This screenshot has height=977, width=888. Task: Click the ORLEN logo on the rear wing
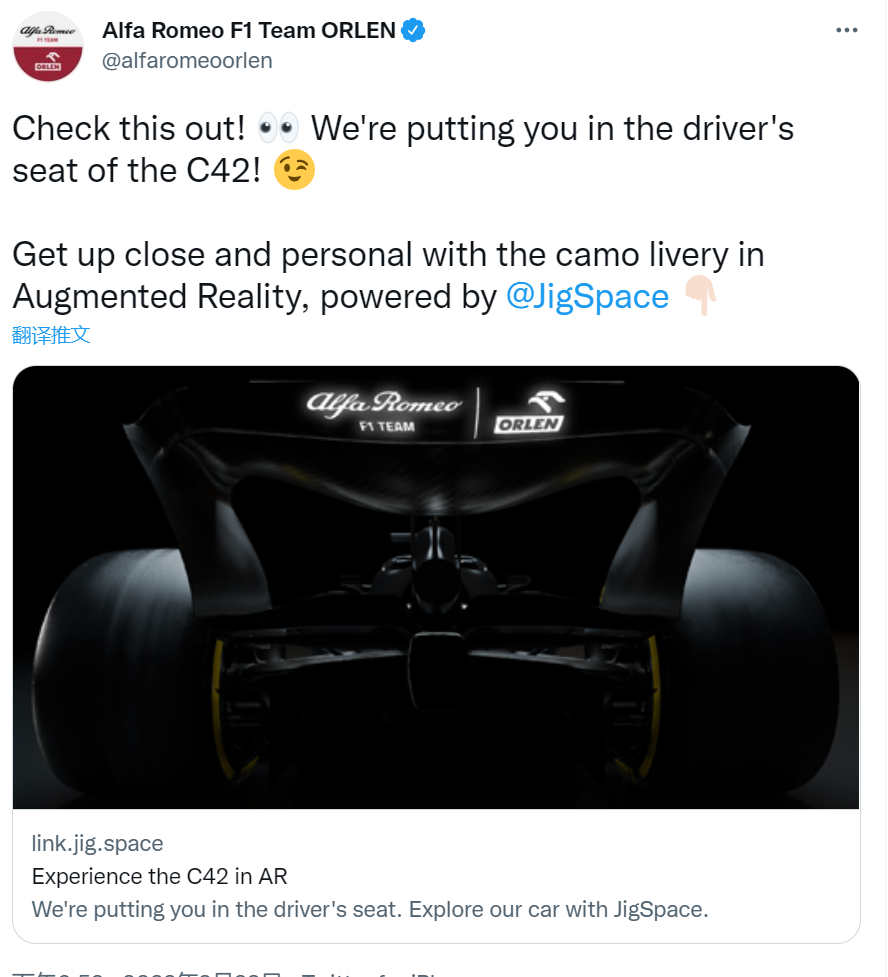530,412
